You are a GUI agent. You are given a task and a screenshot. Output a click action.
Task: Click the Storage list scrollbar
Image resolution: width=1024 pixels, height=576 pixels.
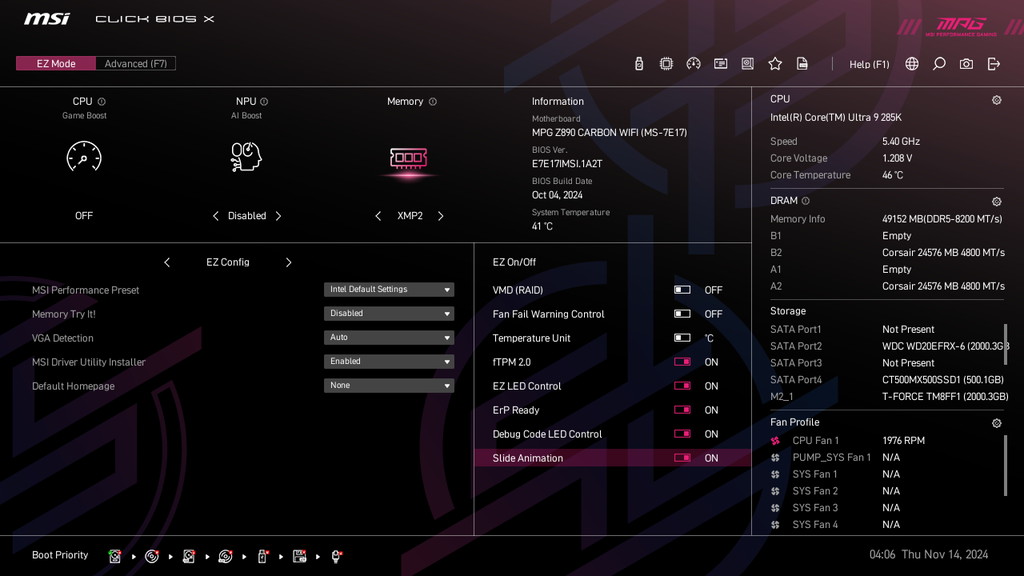point(1005,344)
